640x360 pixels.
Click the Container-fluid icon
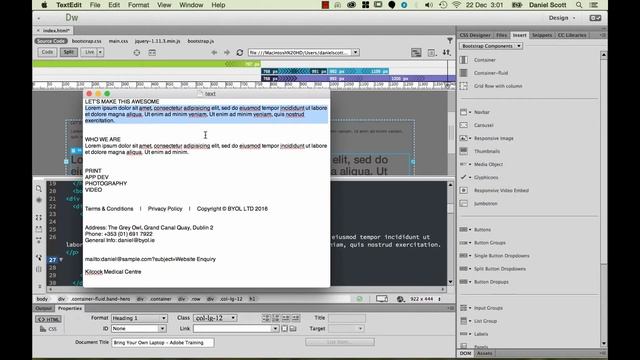tap(464, 73)
